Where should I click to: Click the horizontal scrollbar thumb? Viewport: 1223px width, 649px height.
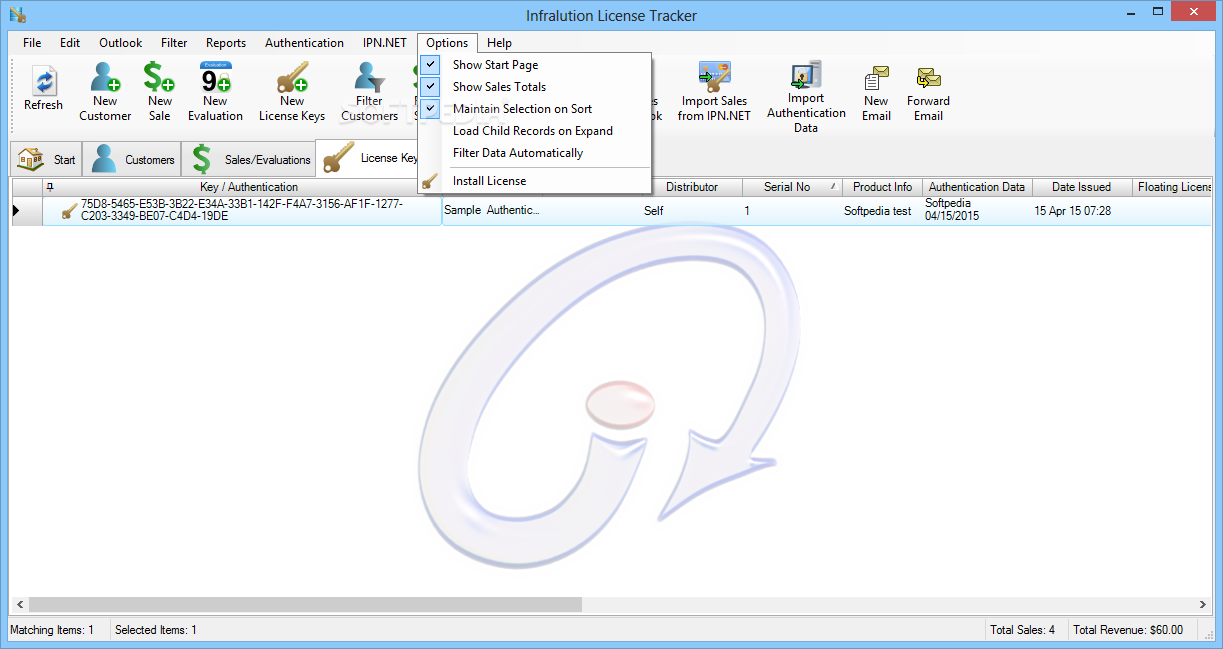coord(305,604)
